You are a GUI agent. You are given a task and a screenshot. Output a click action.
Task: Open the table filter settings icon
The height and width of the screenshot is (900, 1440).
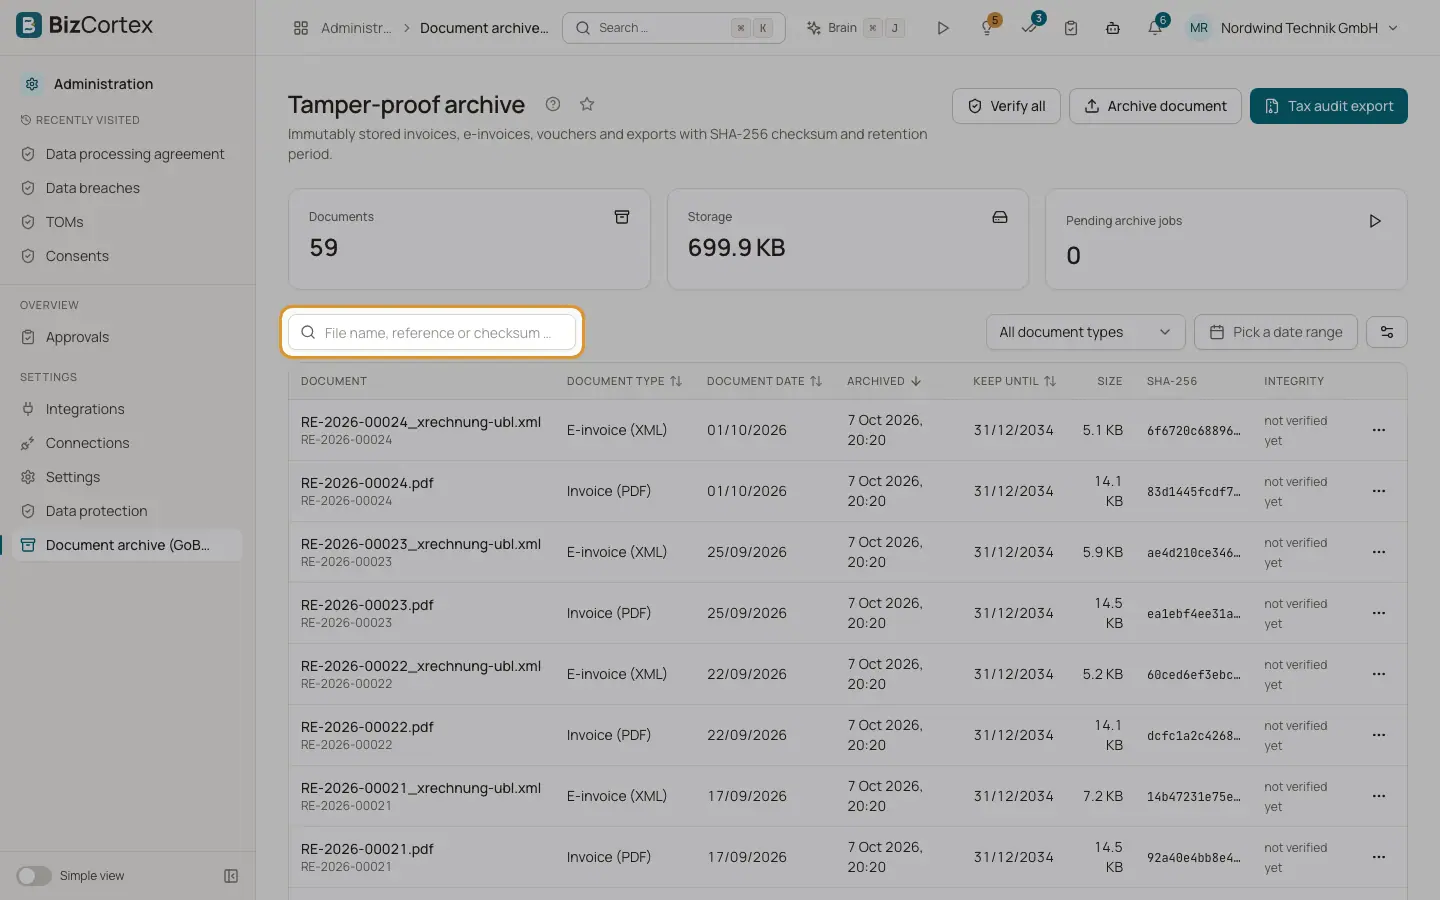[x=1387, y=332]
